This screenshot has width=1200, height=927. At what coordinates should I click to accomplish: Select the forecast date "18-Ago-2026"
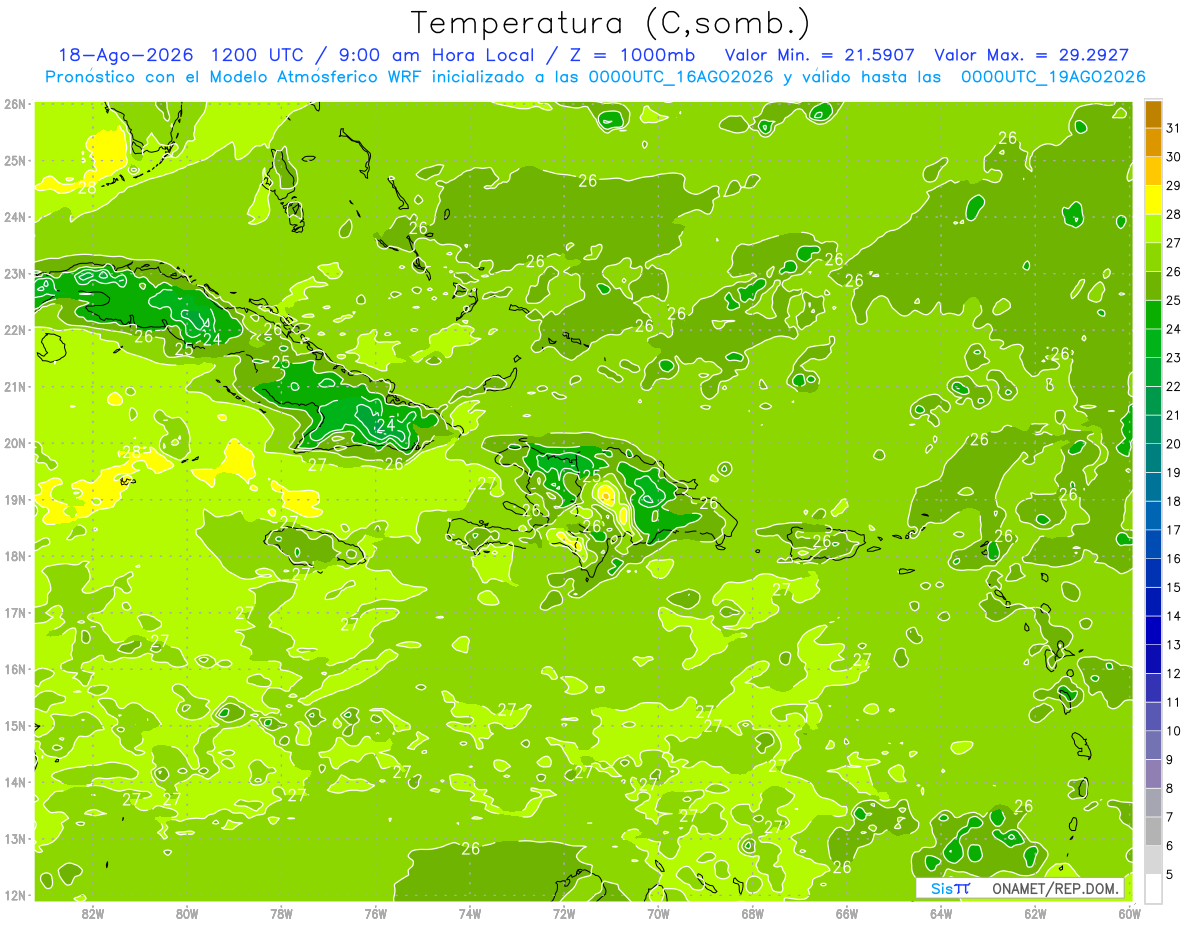click(125, 55)
